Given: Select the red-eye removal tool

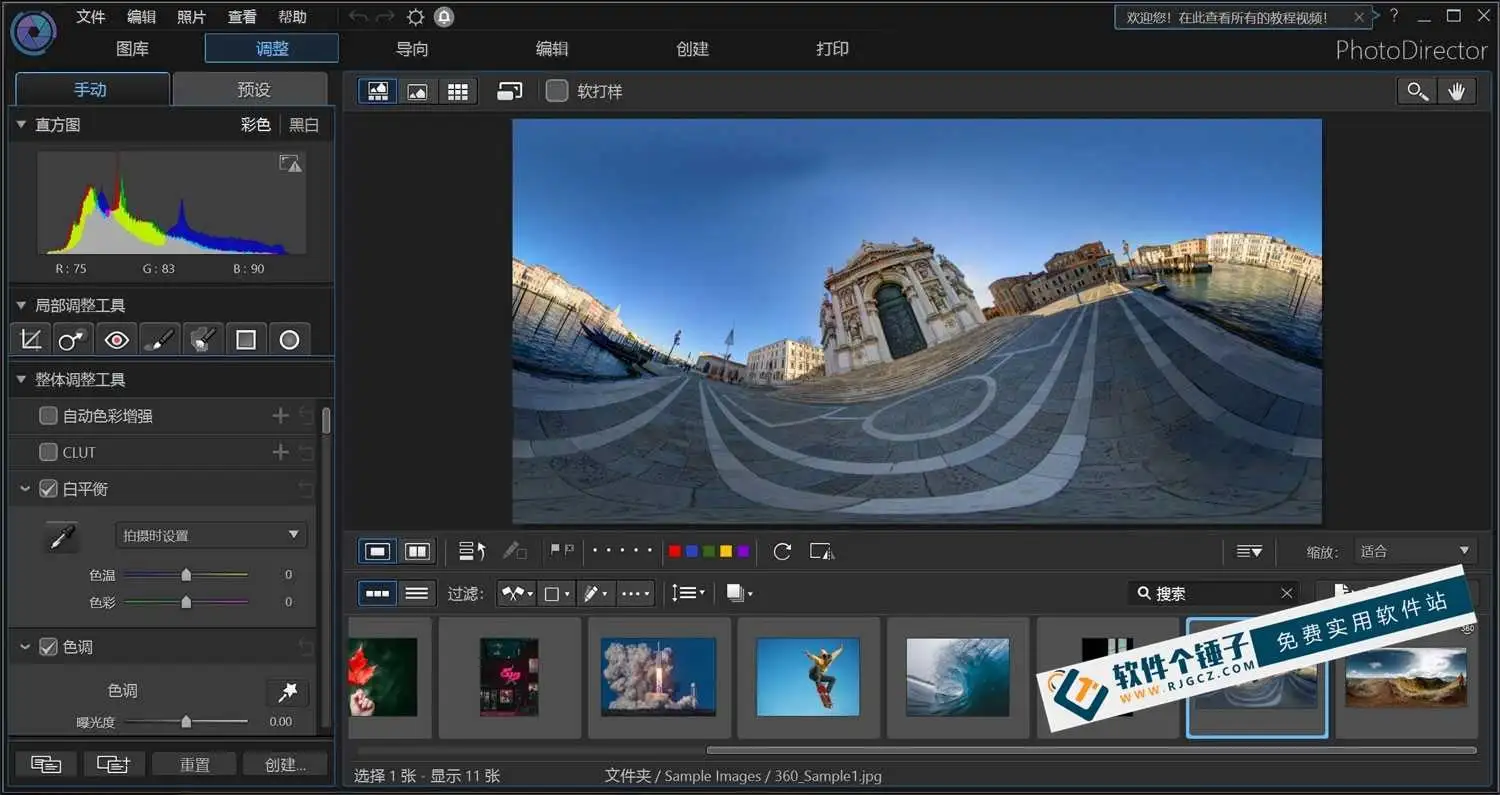Looking at the screenshot, I should [116, 338].
